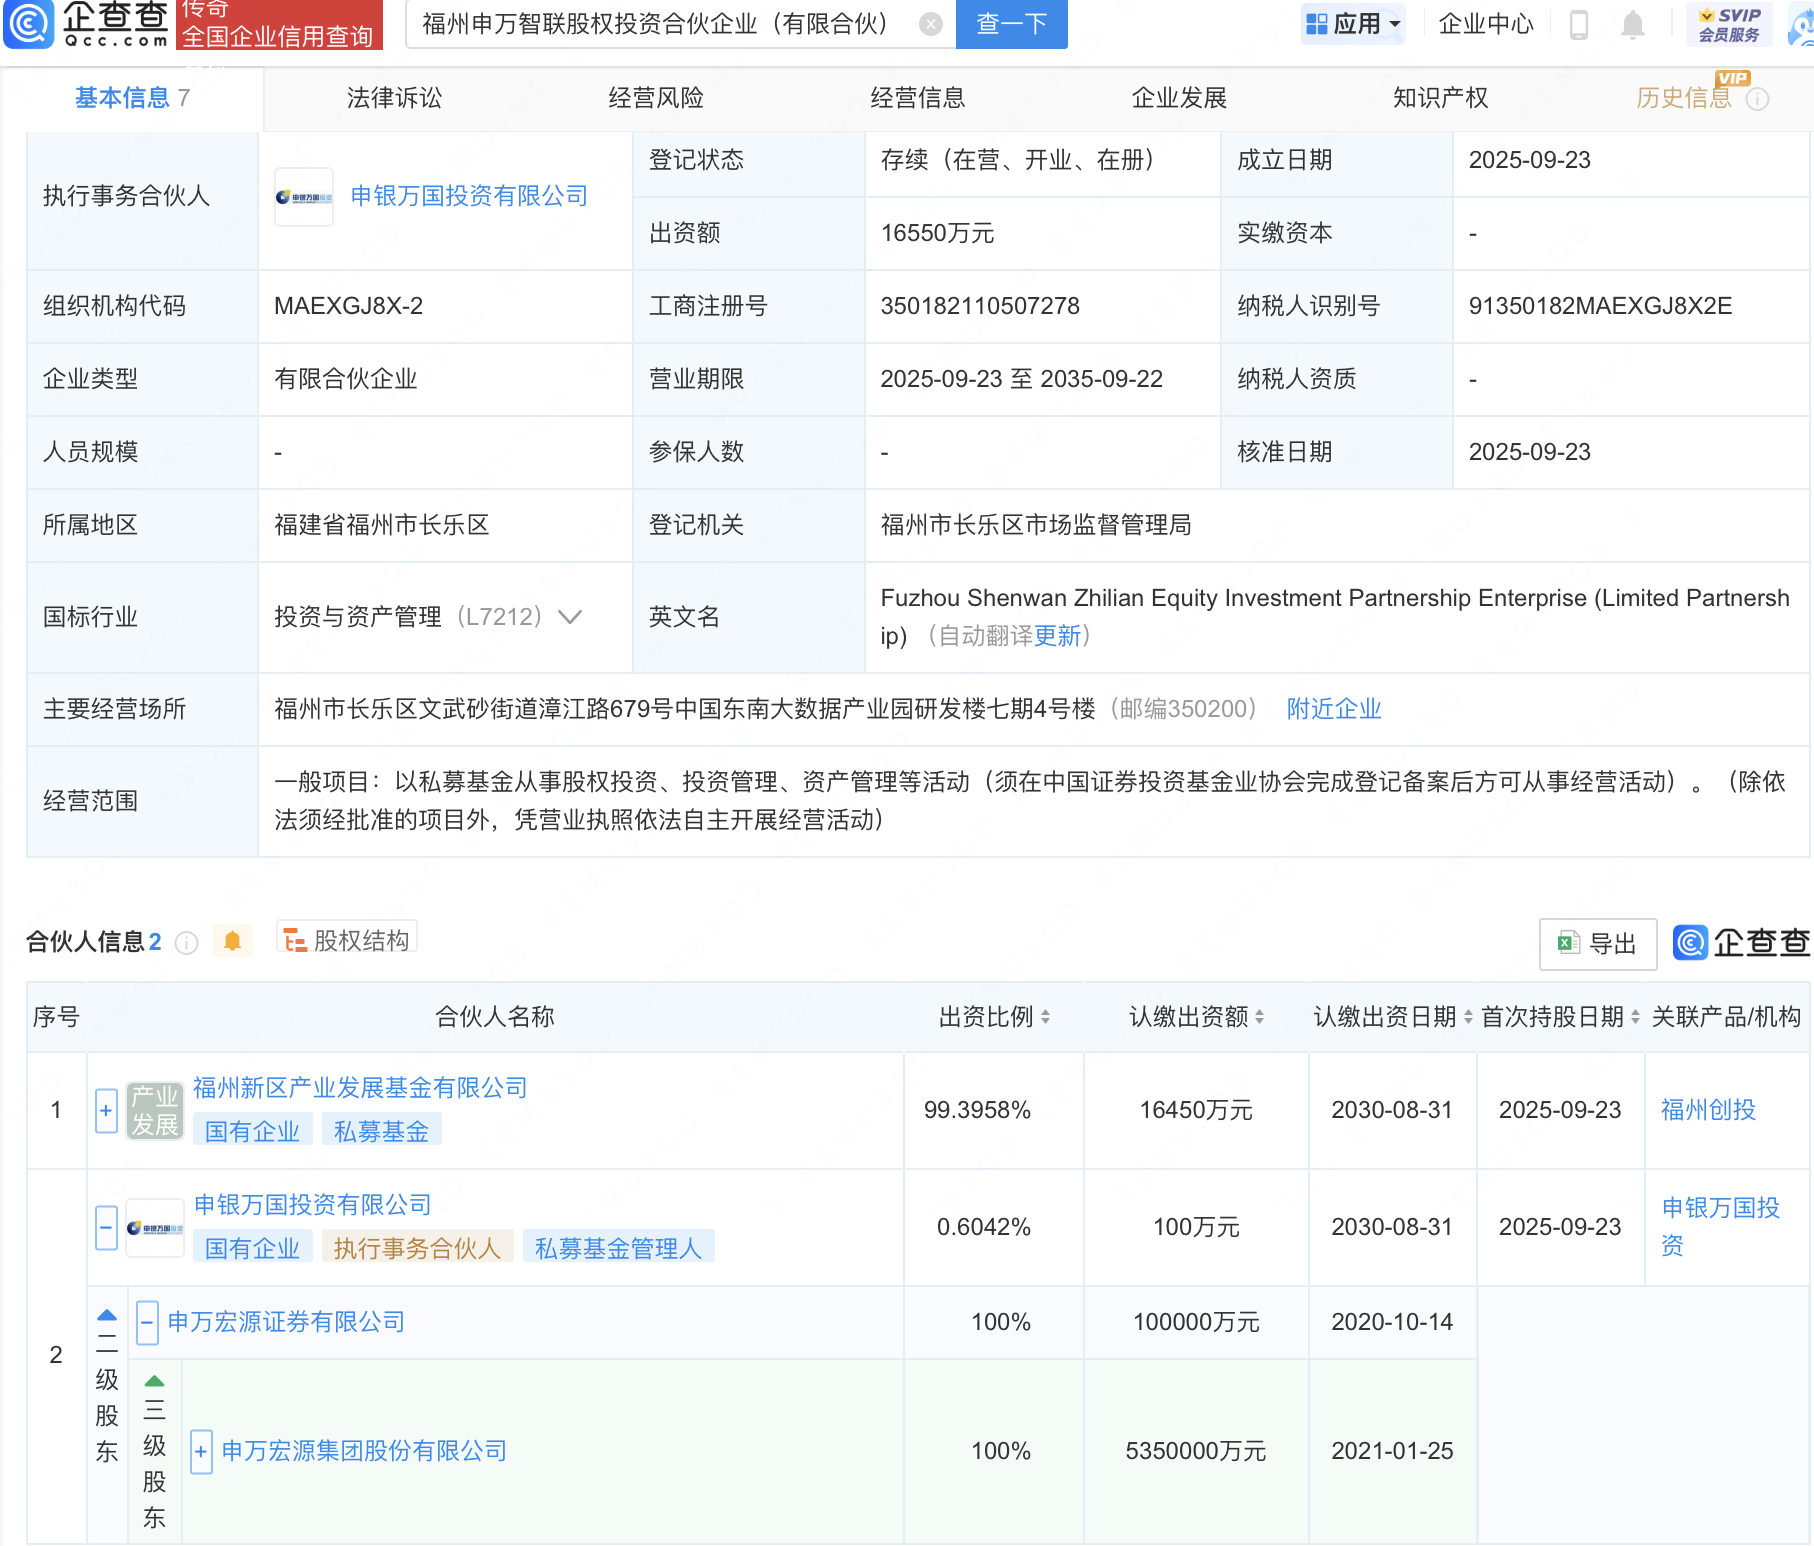Click the Qcc logo icon at top left

pyautogui.click(x=30, y=22)
